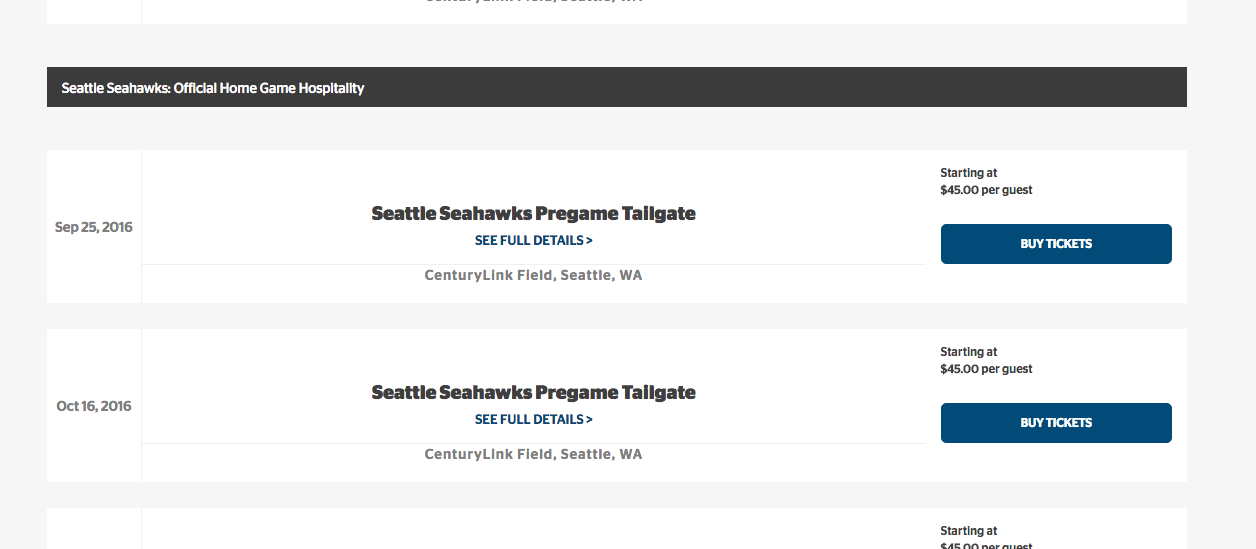This screenshot has width=1256, height=549.
Task: Click the arrow chevron after Oct 16 SEE FULL DETAILS
Action: [x=589, y=420]
